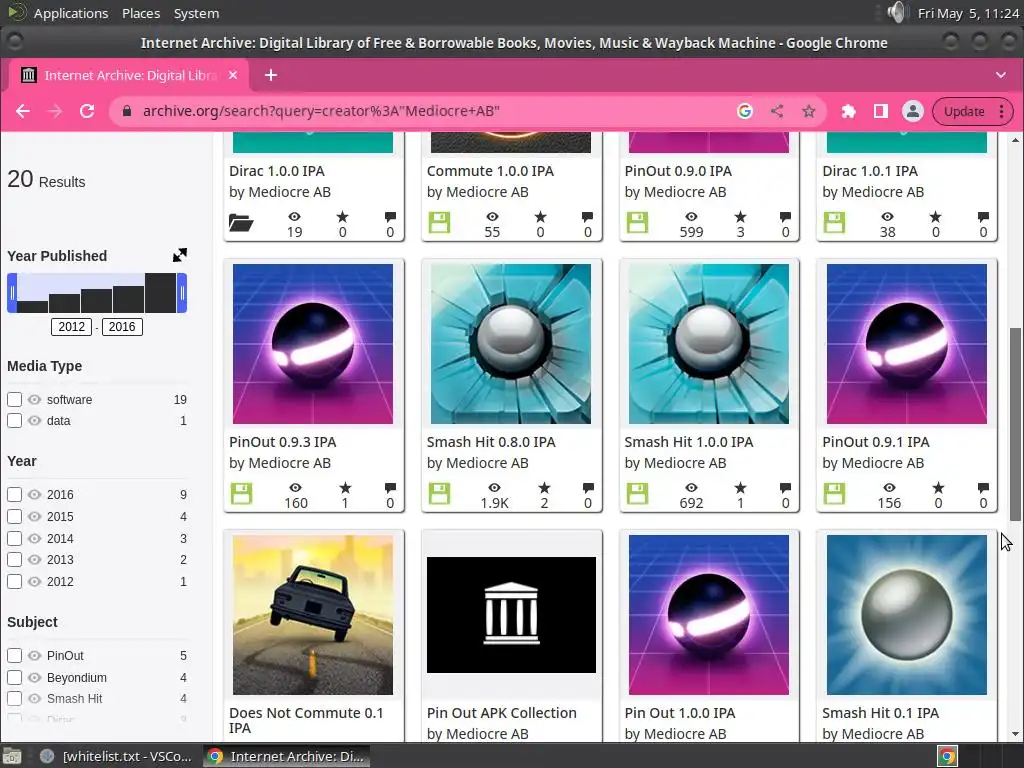Screen dimensions: 1024x768
Task: Click the Chrome icon in the bottom-right tray
Action: click(948, 756)
